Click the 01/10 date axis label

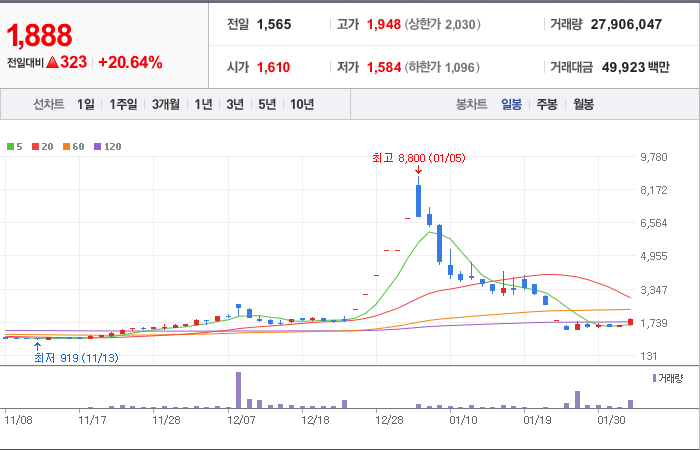pos(463,420)
